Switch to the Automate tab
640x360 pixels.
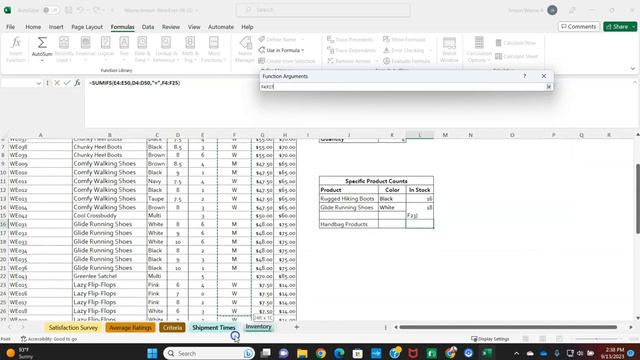click(x=221, y=27)
